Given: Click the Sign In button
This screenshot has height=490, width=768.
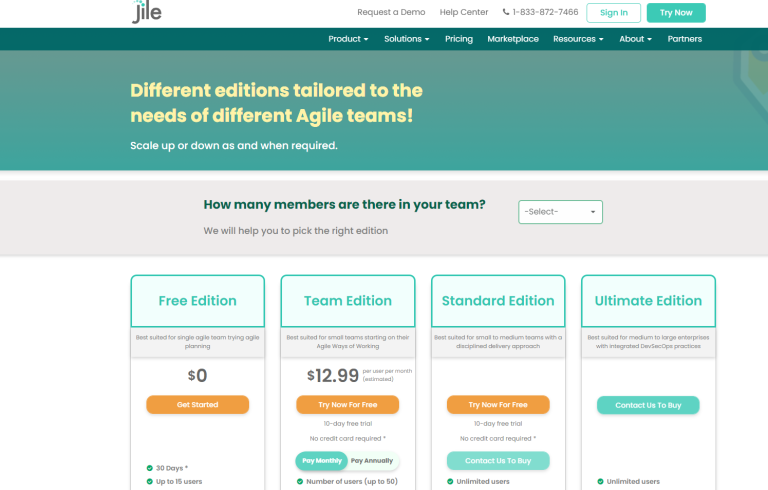Looking at the screenshot, I should pos(613,13).
